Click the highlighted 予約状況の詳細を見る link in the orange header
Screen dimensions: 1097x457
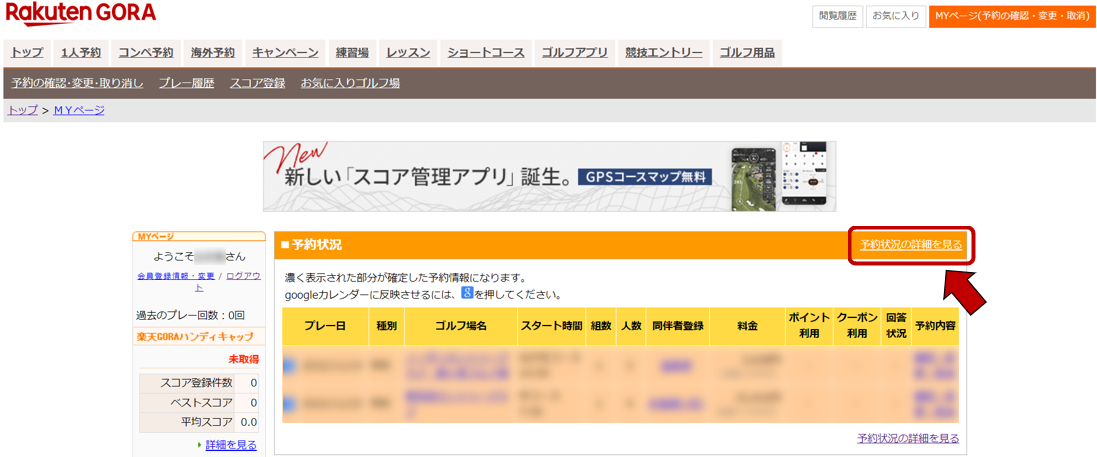pos(911,245)
